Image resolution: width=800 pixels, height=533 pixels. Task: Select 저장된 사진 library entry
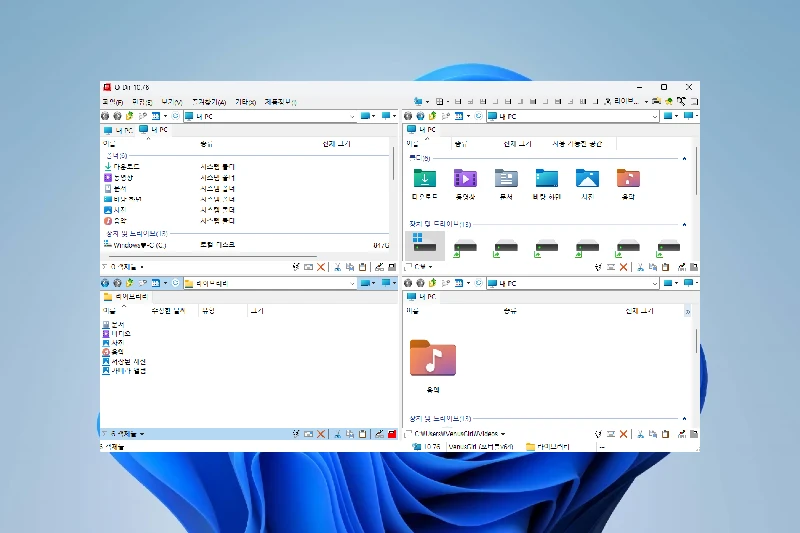[124, 362]
